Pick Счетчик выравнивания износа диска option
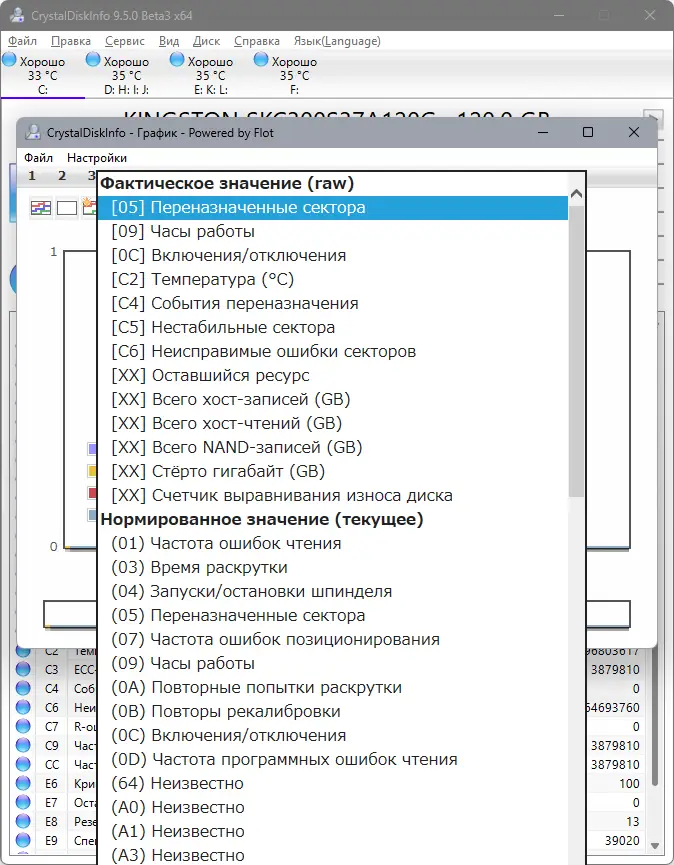674x865 pixels. click(333, 495)
